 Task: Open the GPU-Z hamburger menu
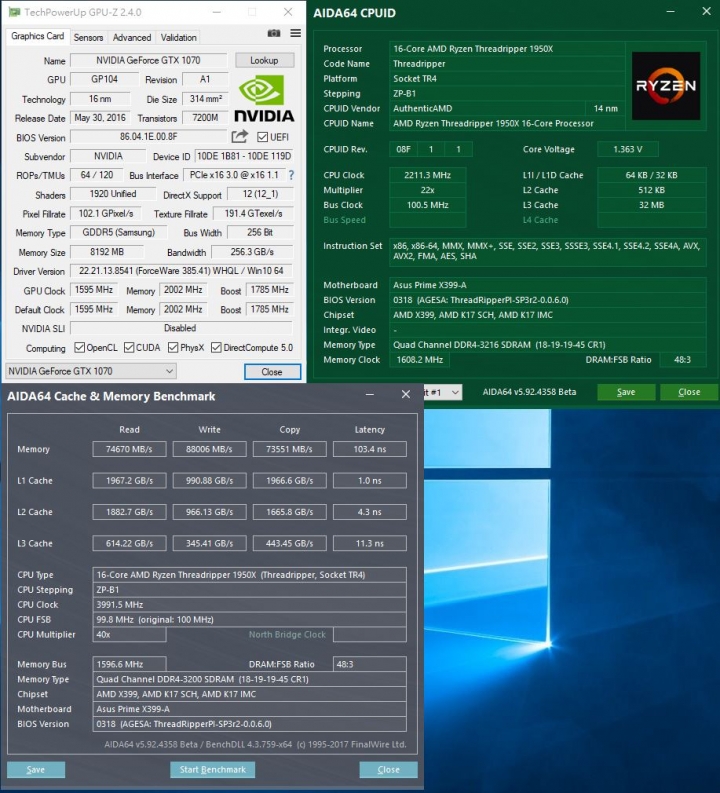[296, 33]
